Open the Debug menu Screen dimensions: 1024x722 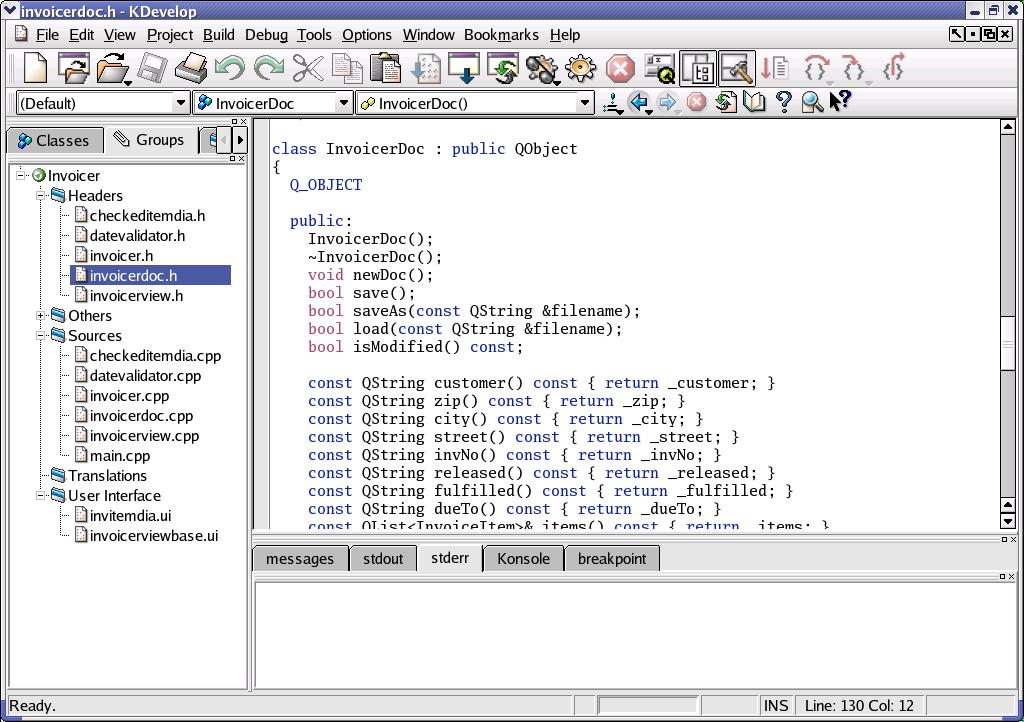point(266,35)
